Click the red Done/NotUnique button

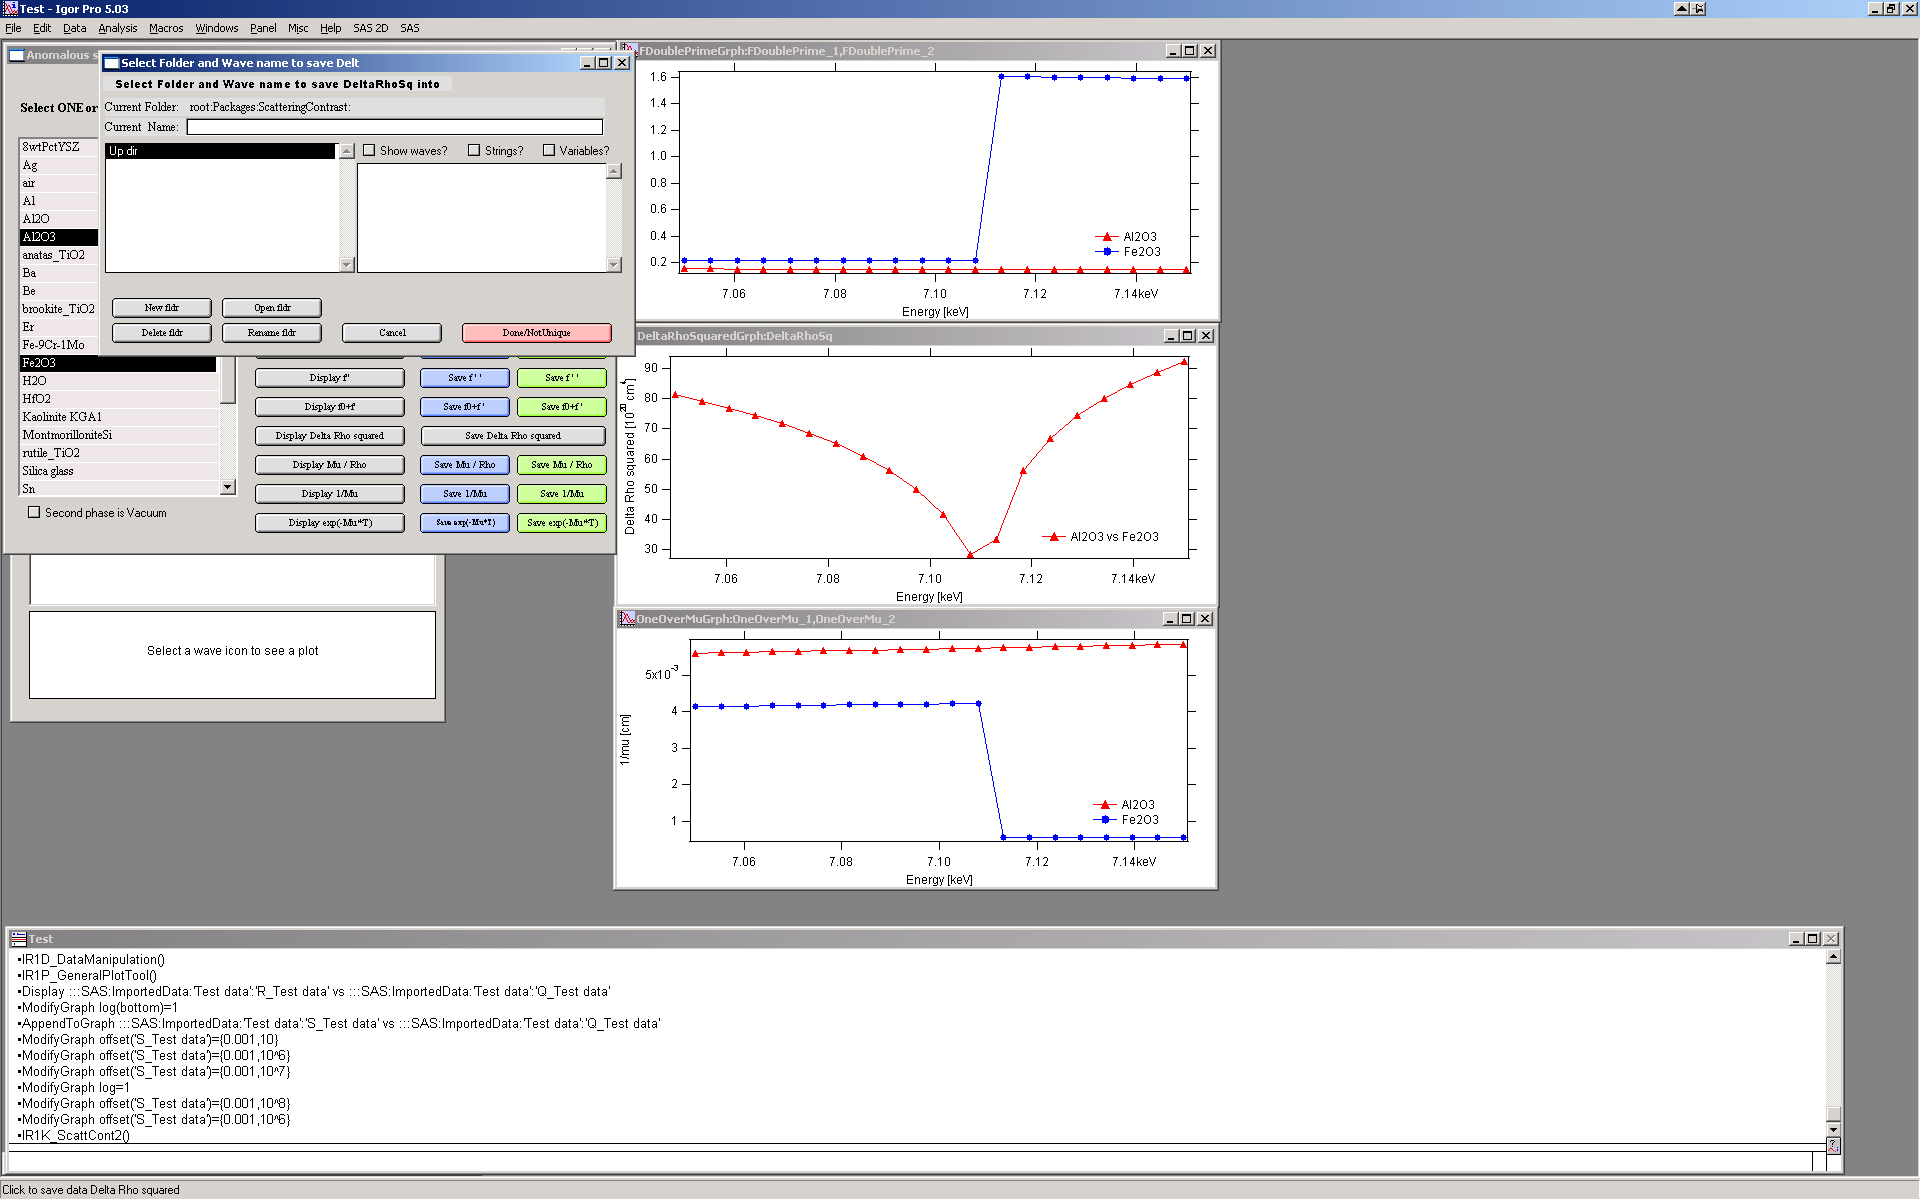pos(537,333)
